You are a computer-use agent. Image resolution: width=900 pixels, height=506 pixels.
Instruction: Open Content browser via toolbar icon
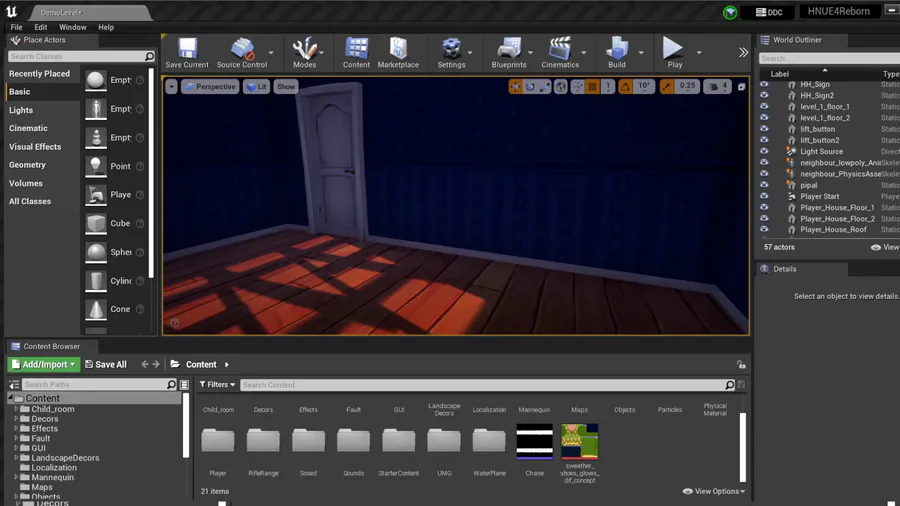pos(356,53)
